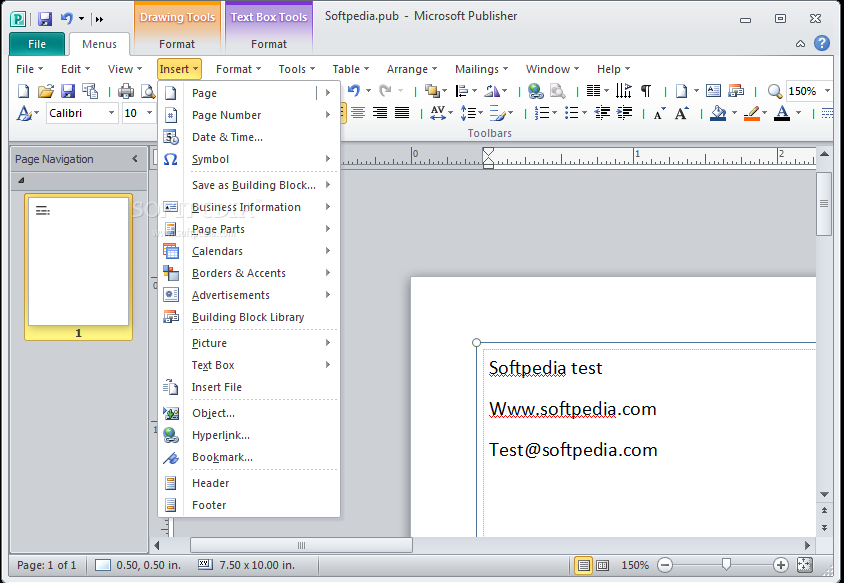This screenshot has height=583, width=844.
Task: Open the Drawing Tools Format tab
Action: point(177,44)
